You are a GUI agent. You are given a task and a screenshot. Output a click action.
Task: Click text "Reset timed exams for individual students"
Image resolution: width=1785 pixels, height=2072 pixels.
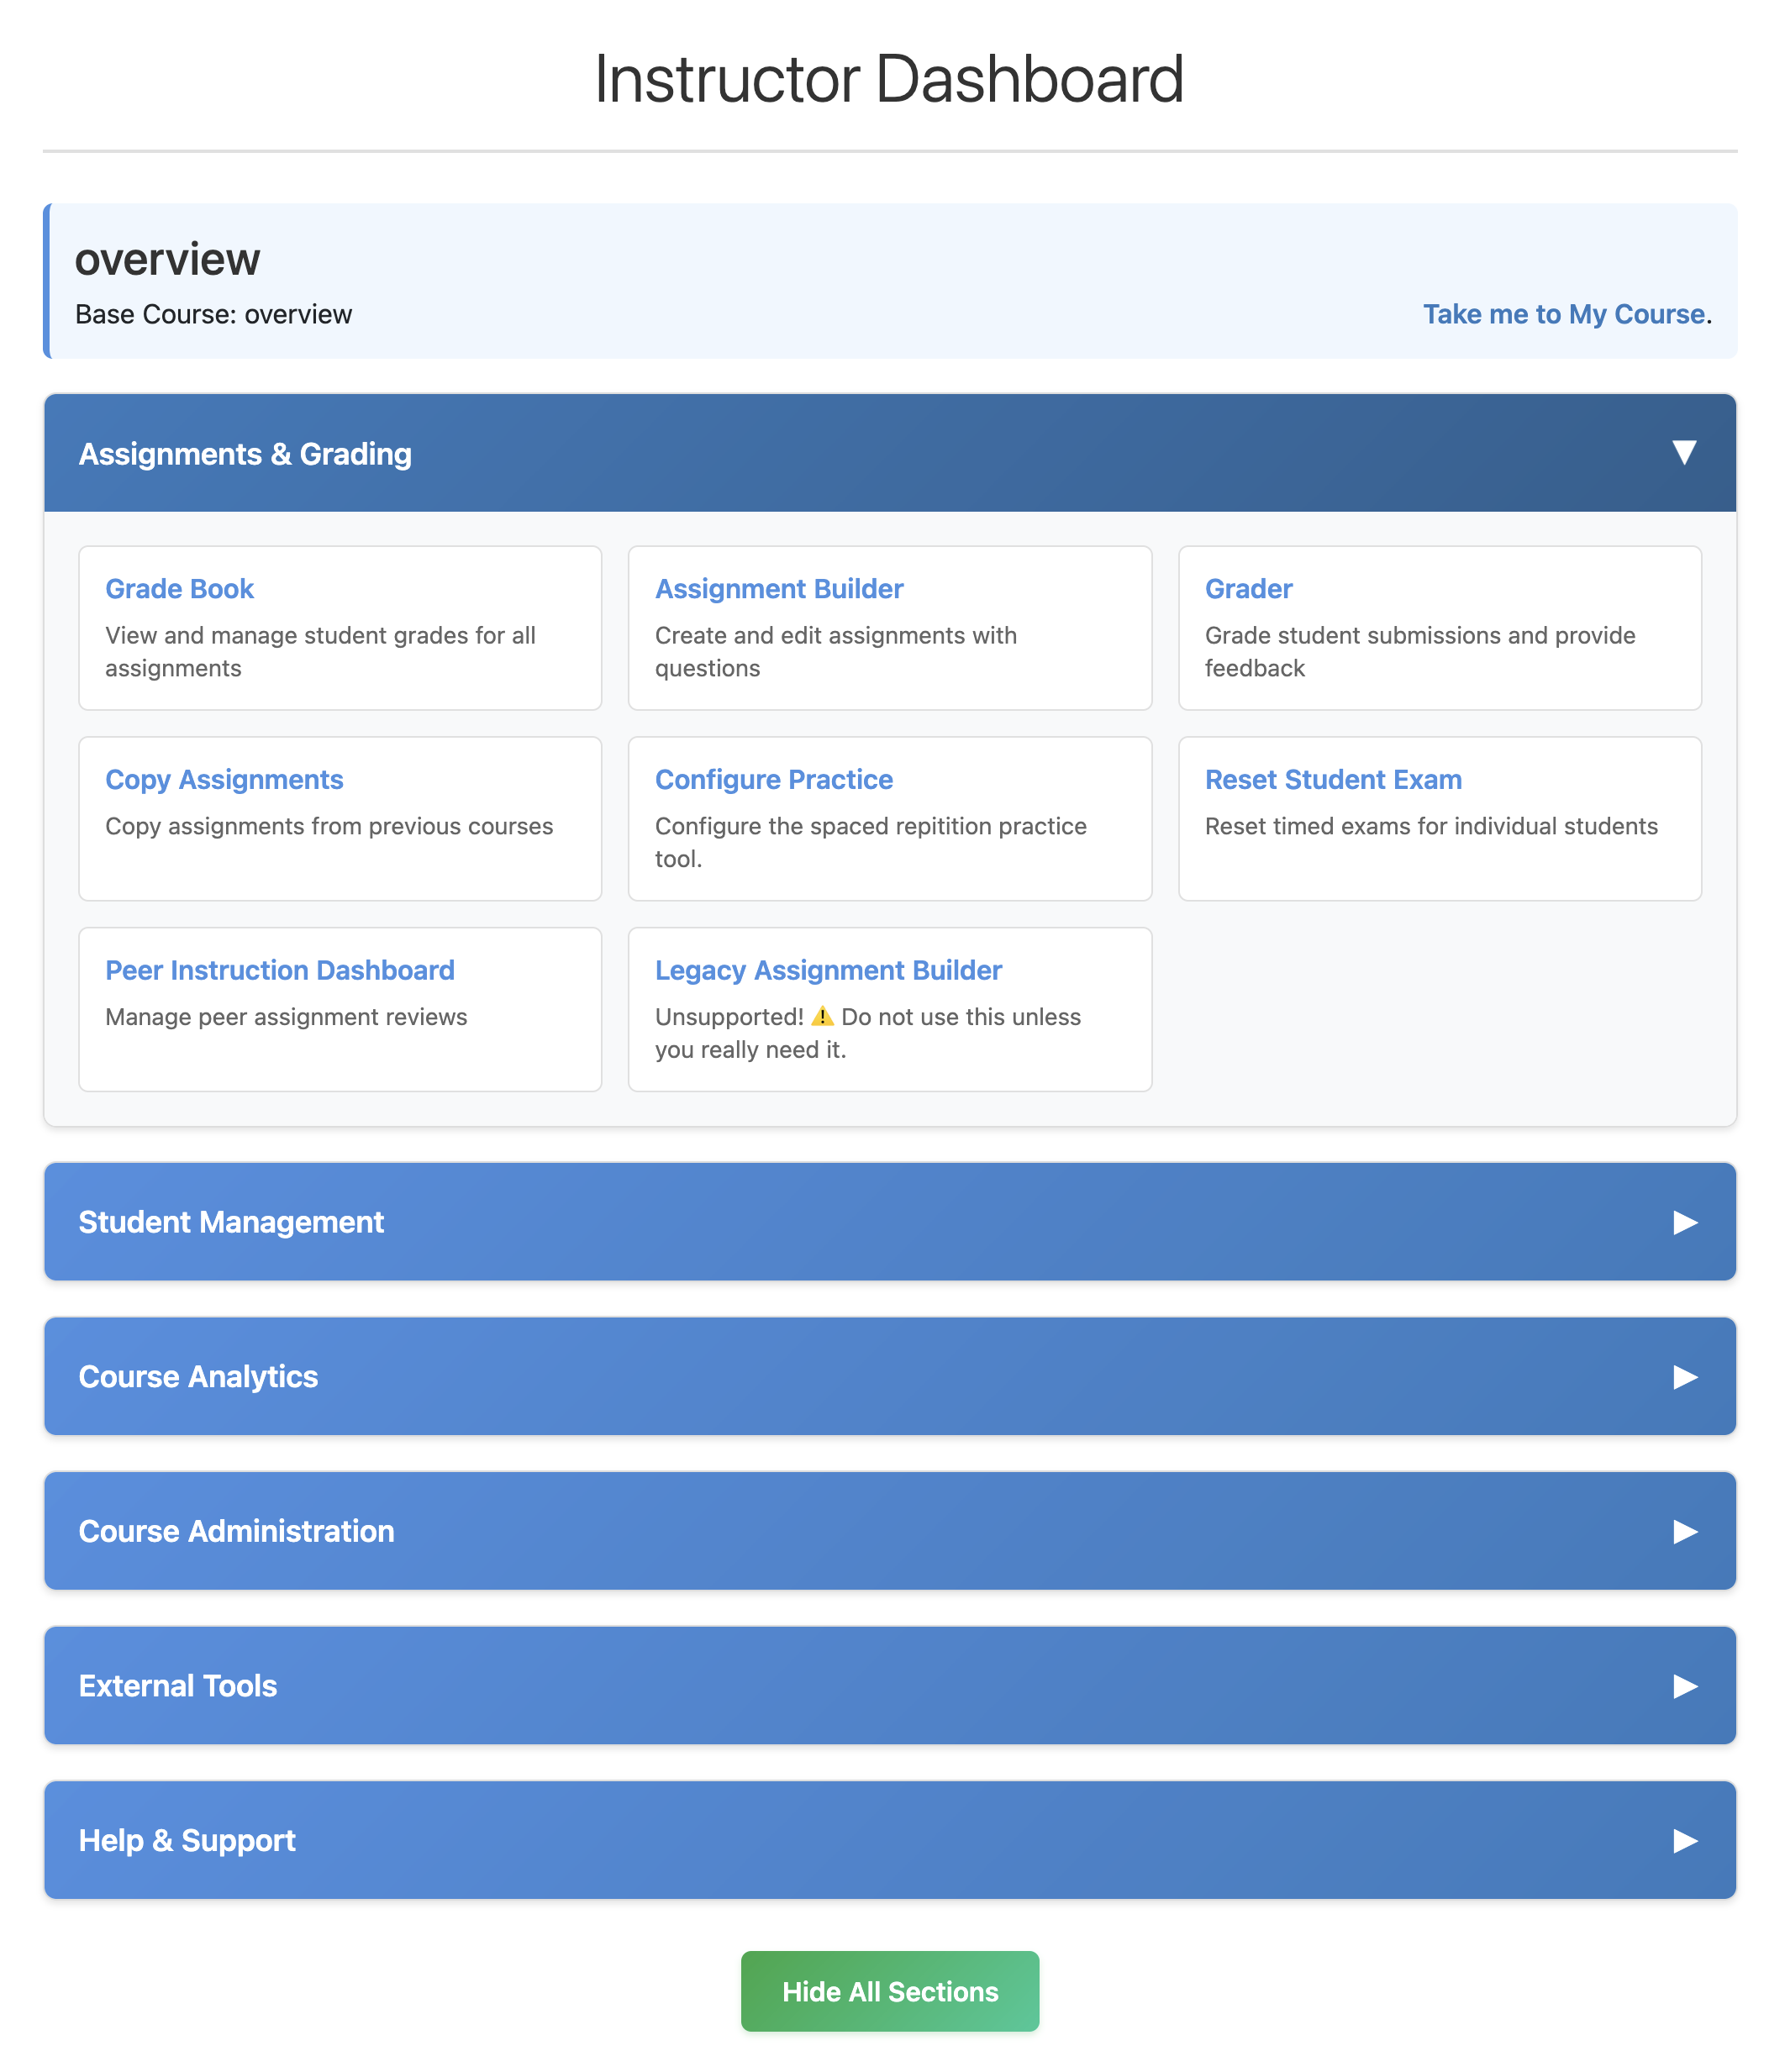pos(1431,827)
